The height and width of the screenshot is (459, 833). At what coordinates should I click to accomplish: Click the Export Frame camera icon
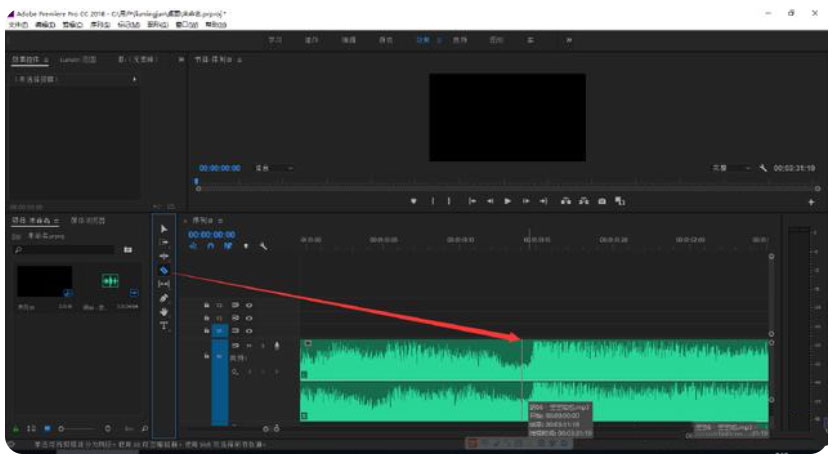(x=602, y=200)
